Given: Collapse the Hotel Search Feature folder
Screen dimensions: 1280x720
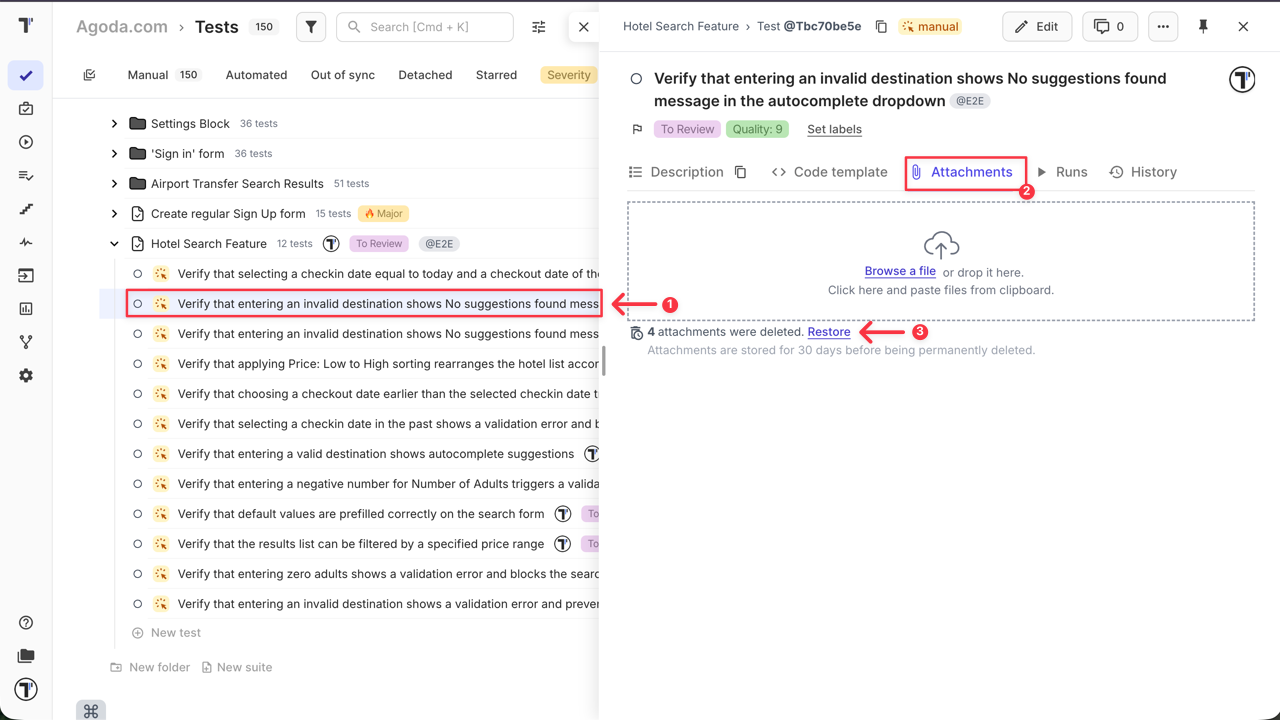Looking at the screenshot, I should coord(113,243).
